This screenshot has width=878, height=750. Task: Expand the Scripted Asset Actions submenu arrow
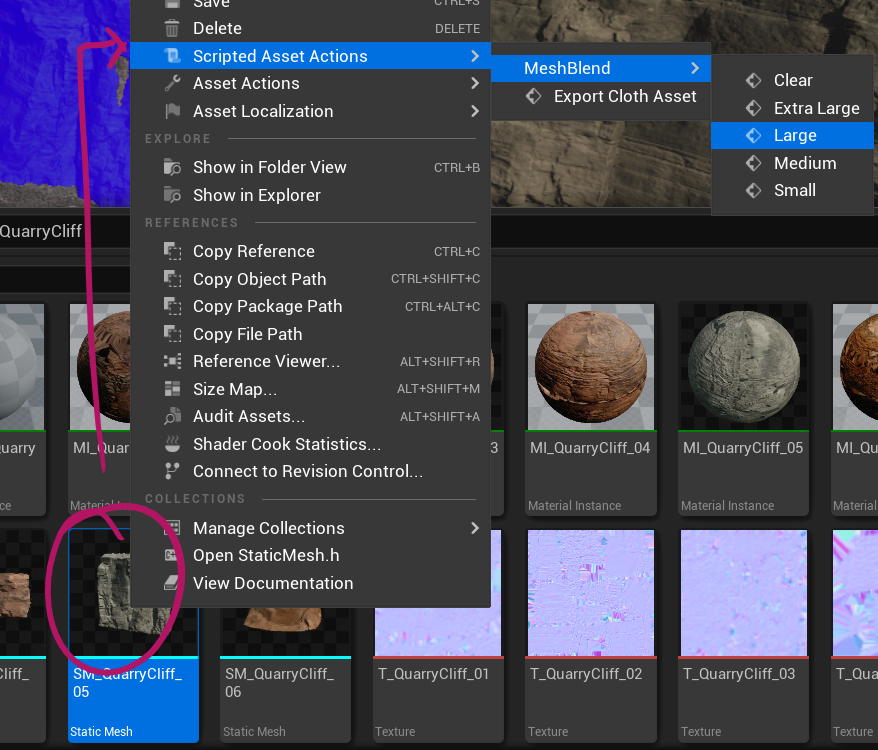tap(475, 56)
